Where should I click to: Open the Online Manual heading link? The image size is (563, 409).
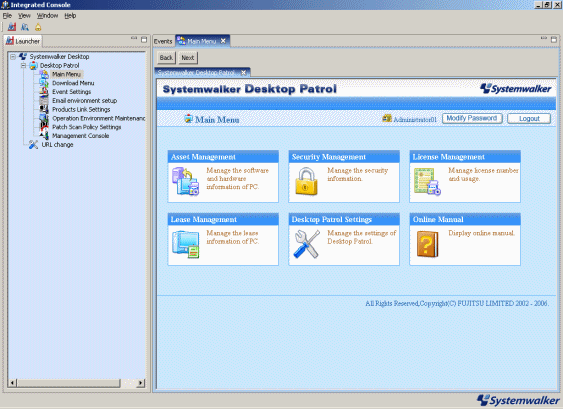438,219
